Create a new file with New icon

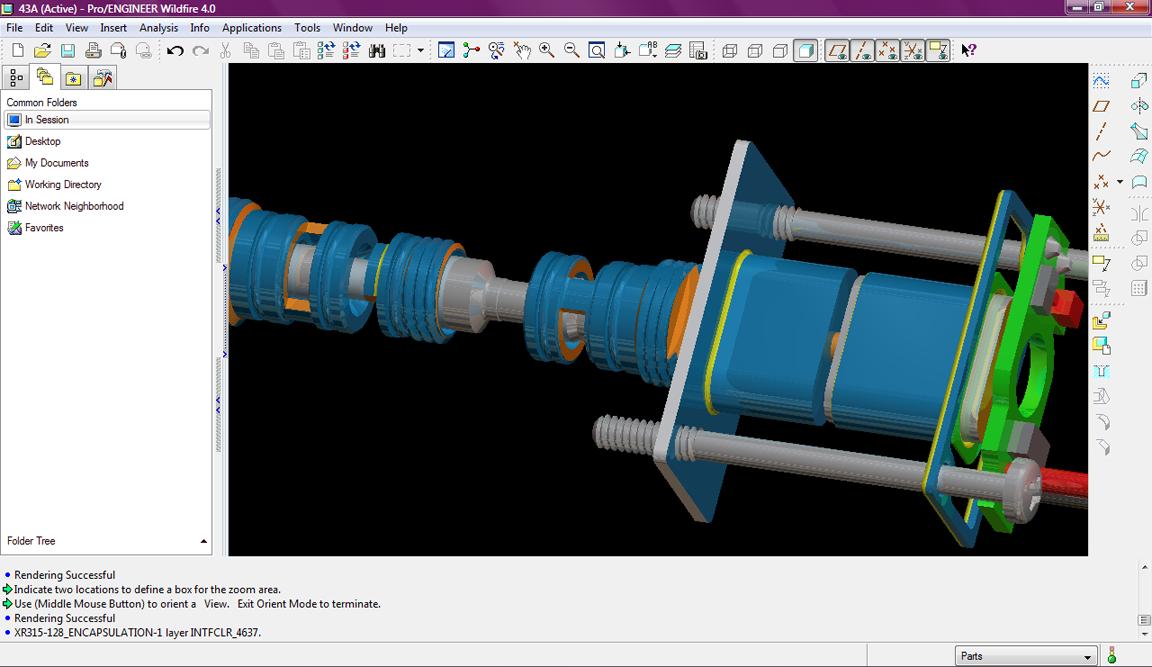(x=18, y=51)
